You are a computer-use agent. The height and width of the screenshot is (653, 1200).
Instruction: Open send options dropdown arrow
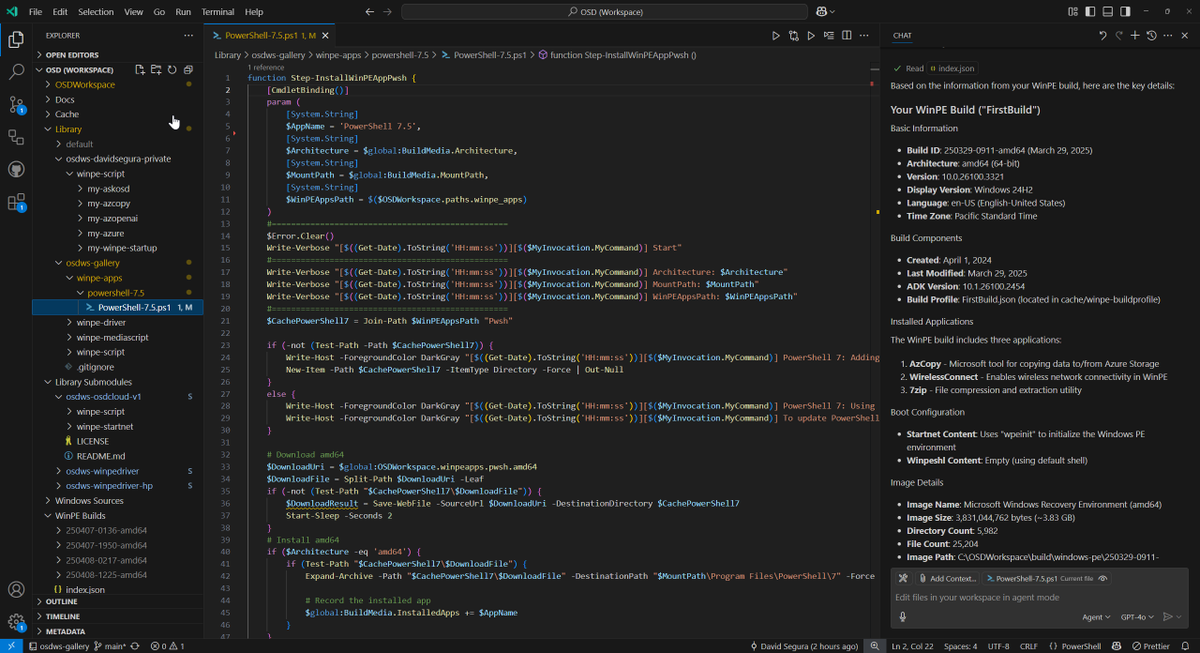tap(1178, 617)
